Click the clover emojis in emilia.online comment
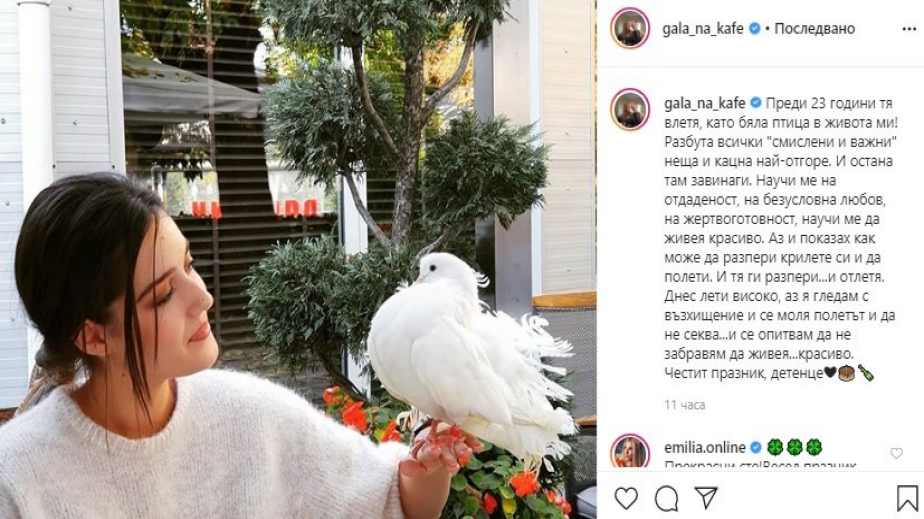 794,447
